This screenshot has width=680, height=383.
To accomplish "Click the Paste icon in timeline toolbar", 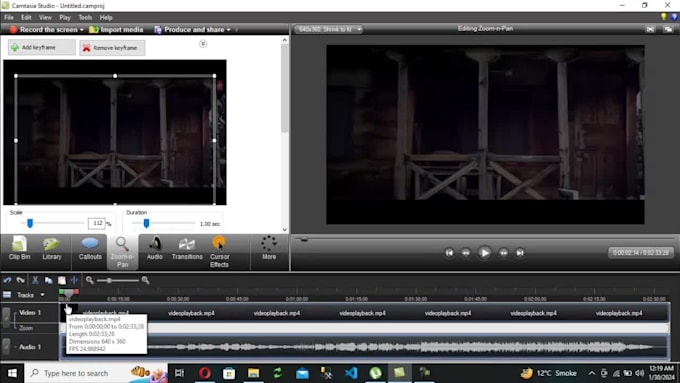I will pos(62,280).
